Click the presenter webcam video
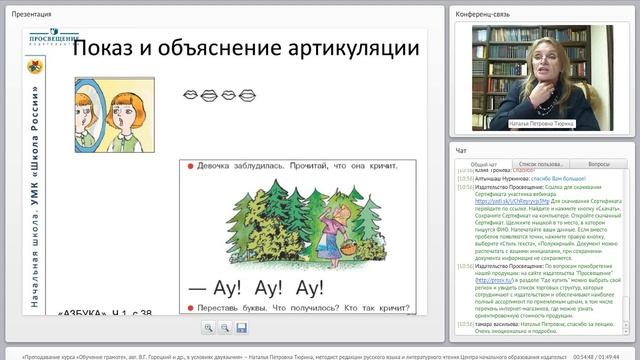640x360 pixels. 542,78
